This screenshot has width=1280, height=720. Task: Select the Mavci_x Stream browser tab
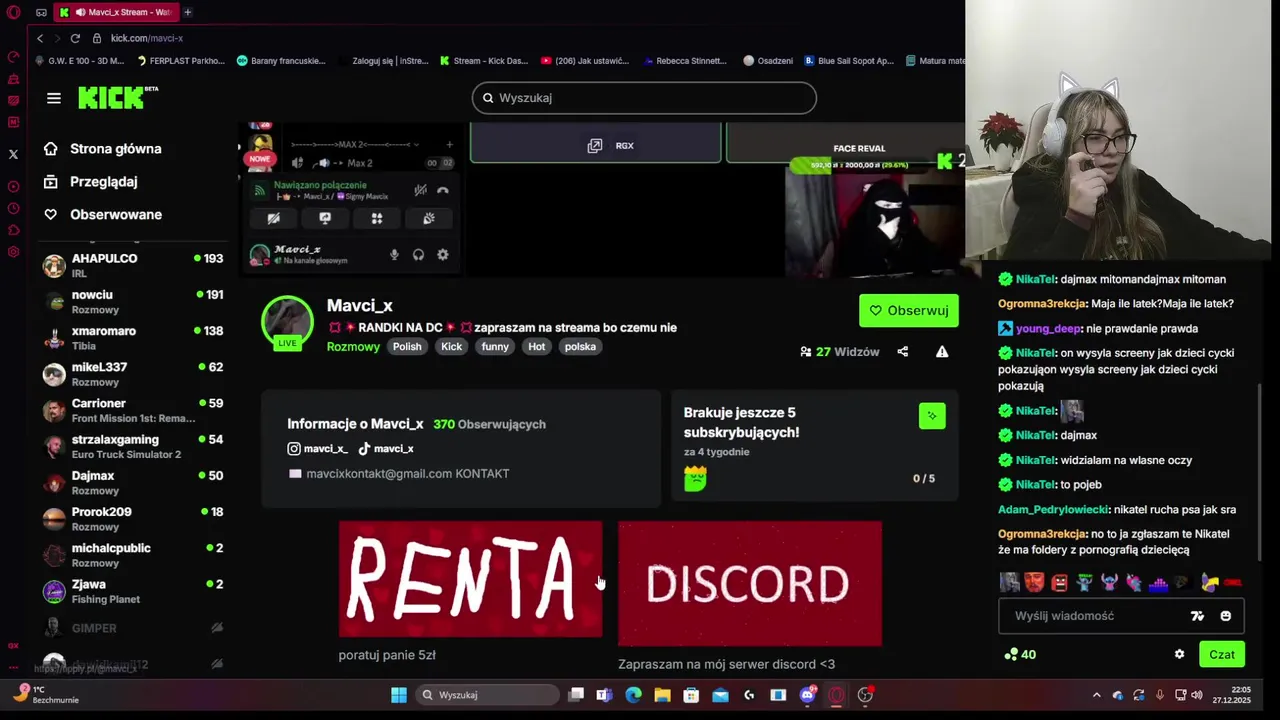[117, 12]
